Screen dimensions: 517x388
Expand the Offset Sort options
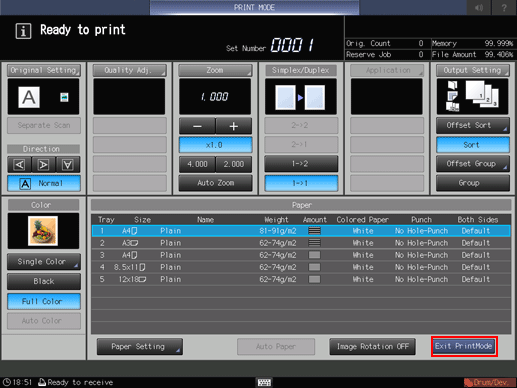click(x=473, y=125)
